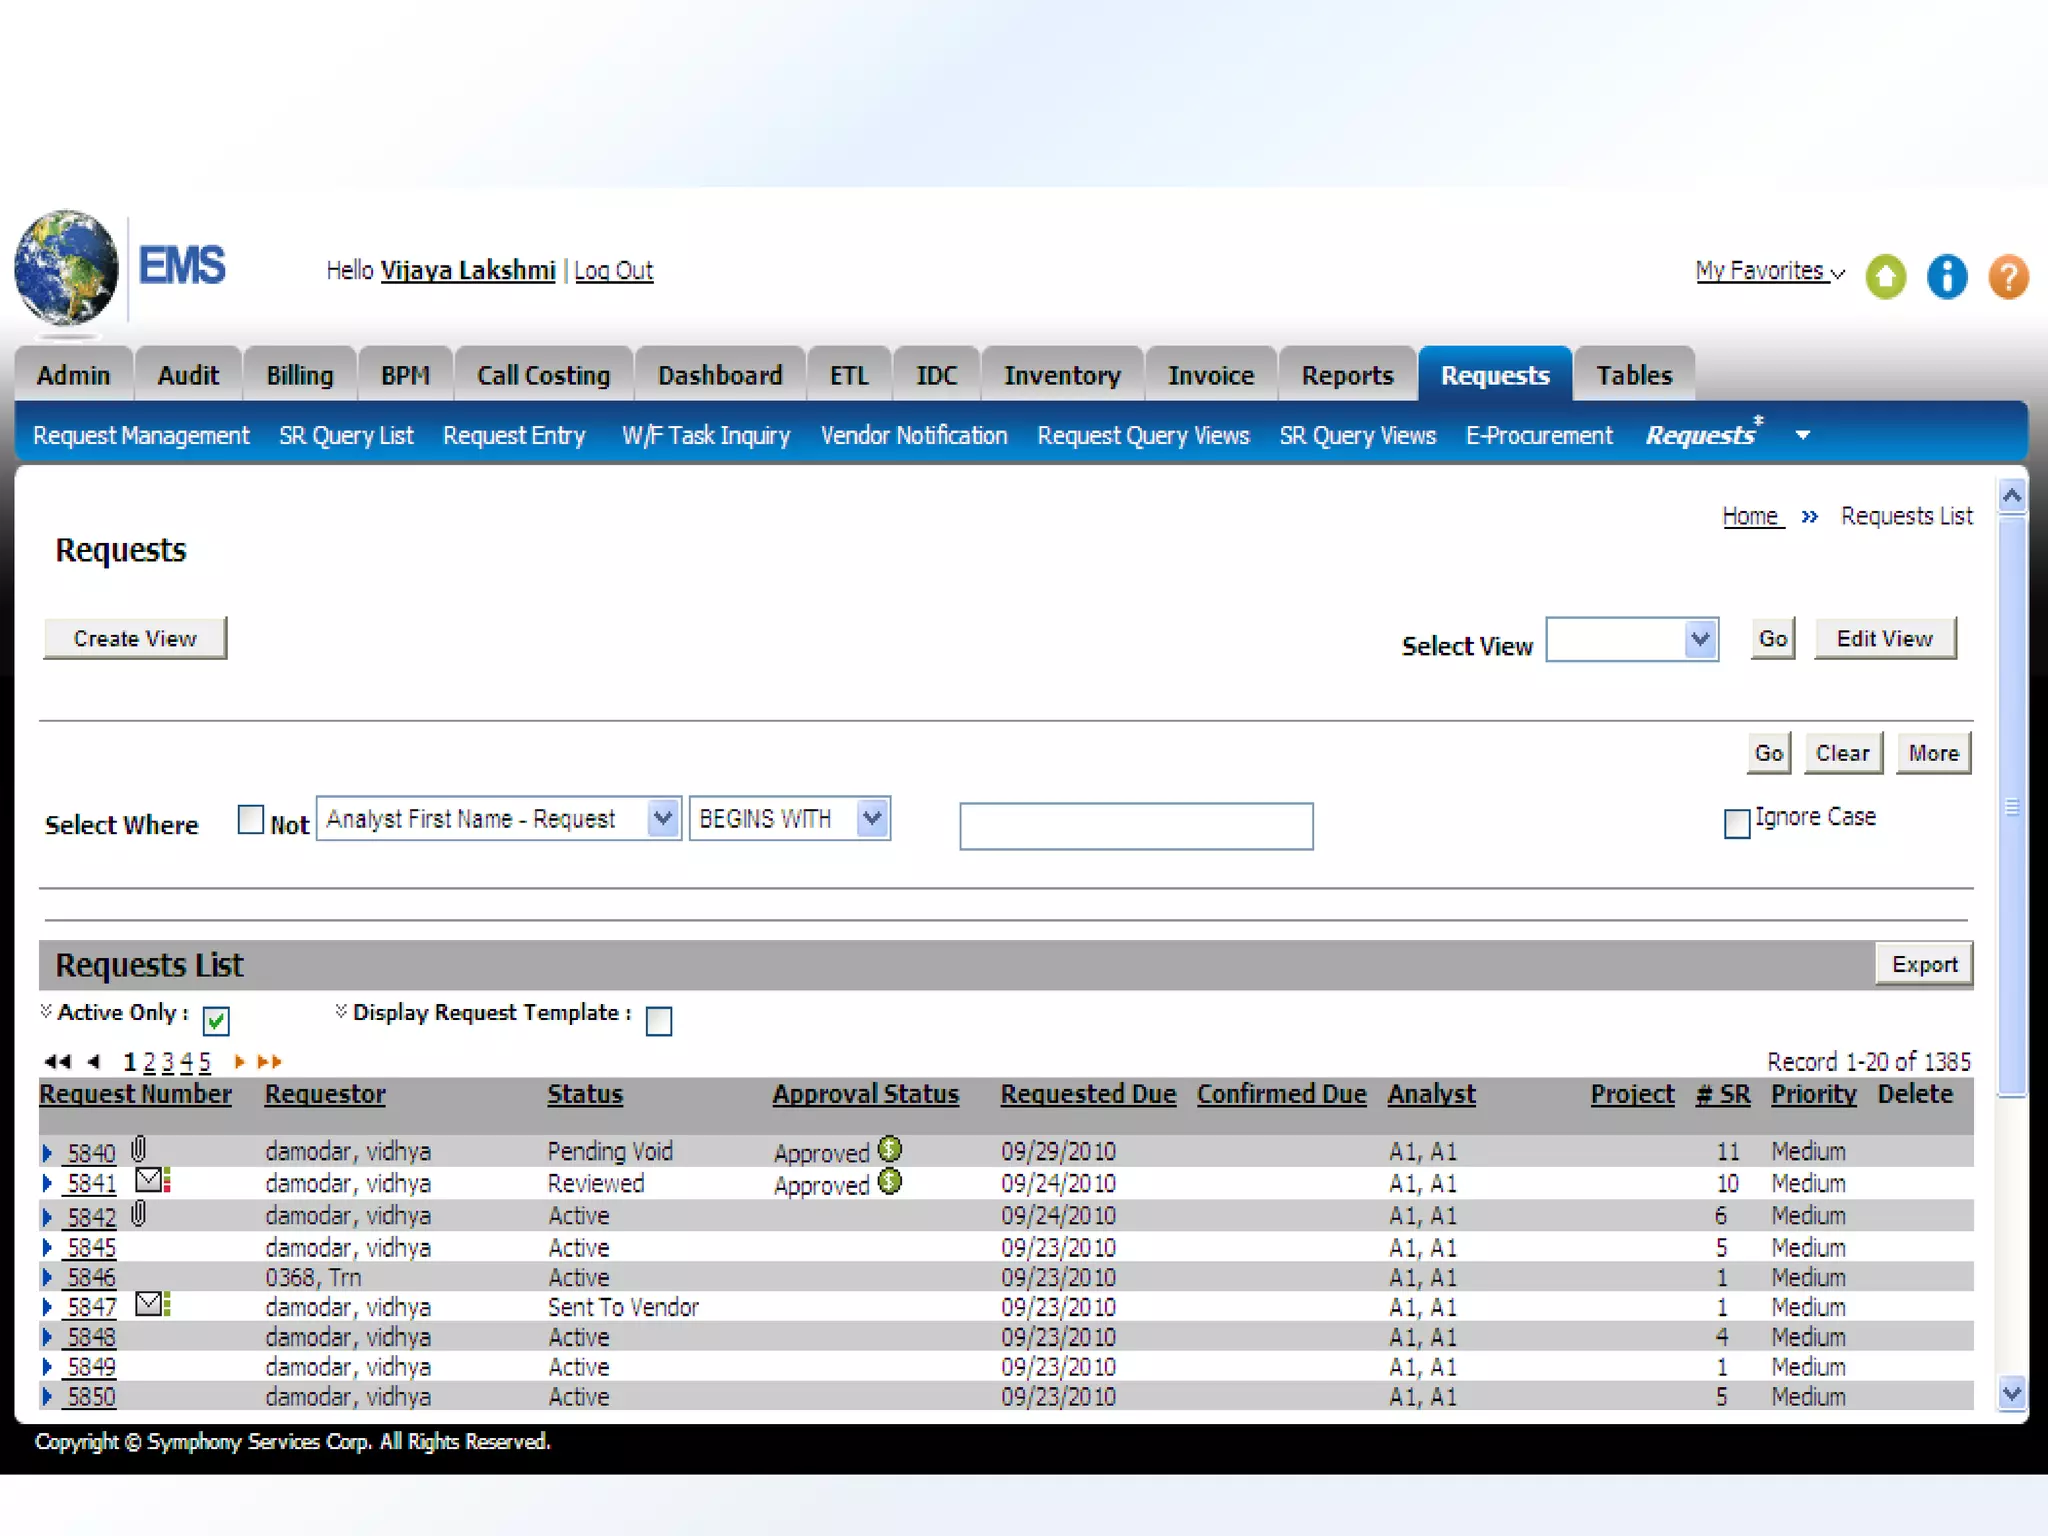Open the Analyst First Name field dropdown
2048x1536 pixels.
point(662,819)
